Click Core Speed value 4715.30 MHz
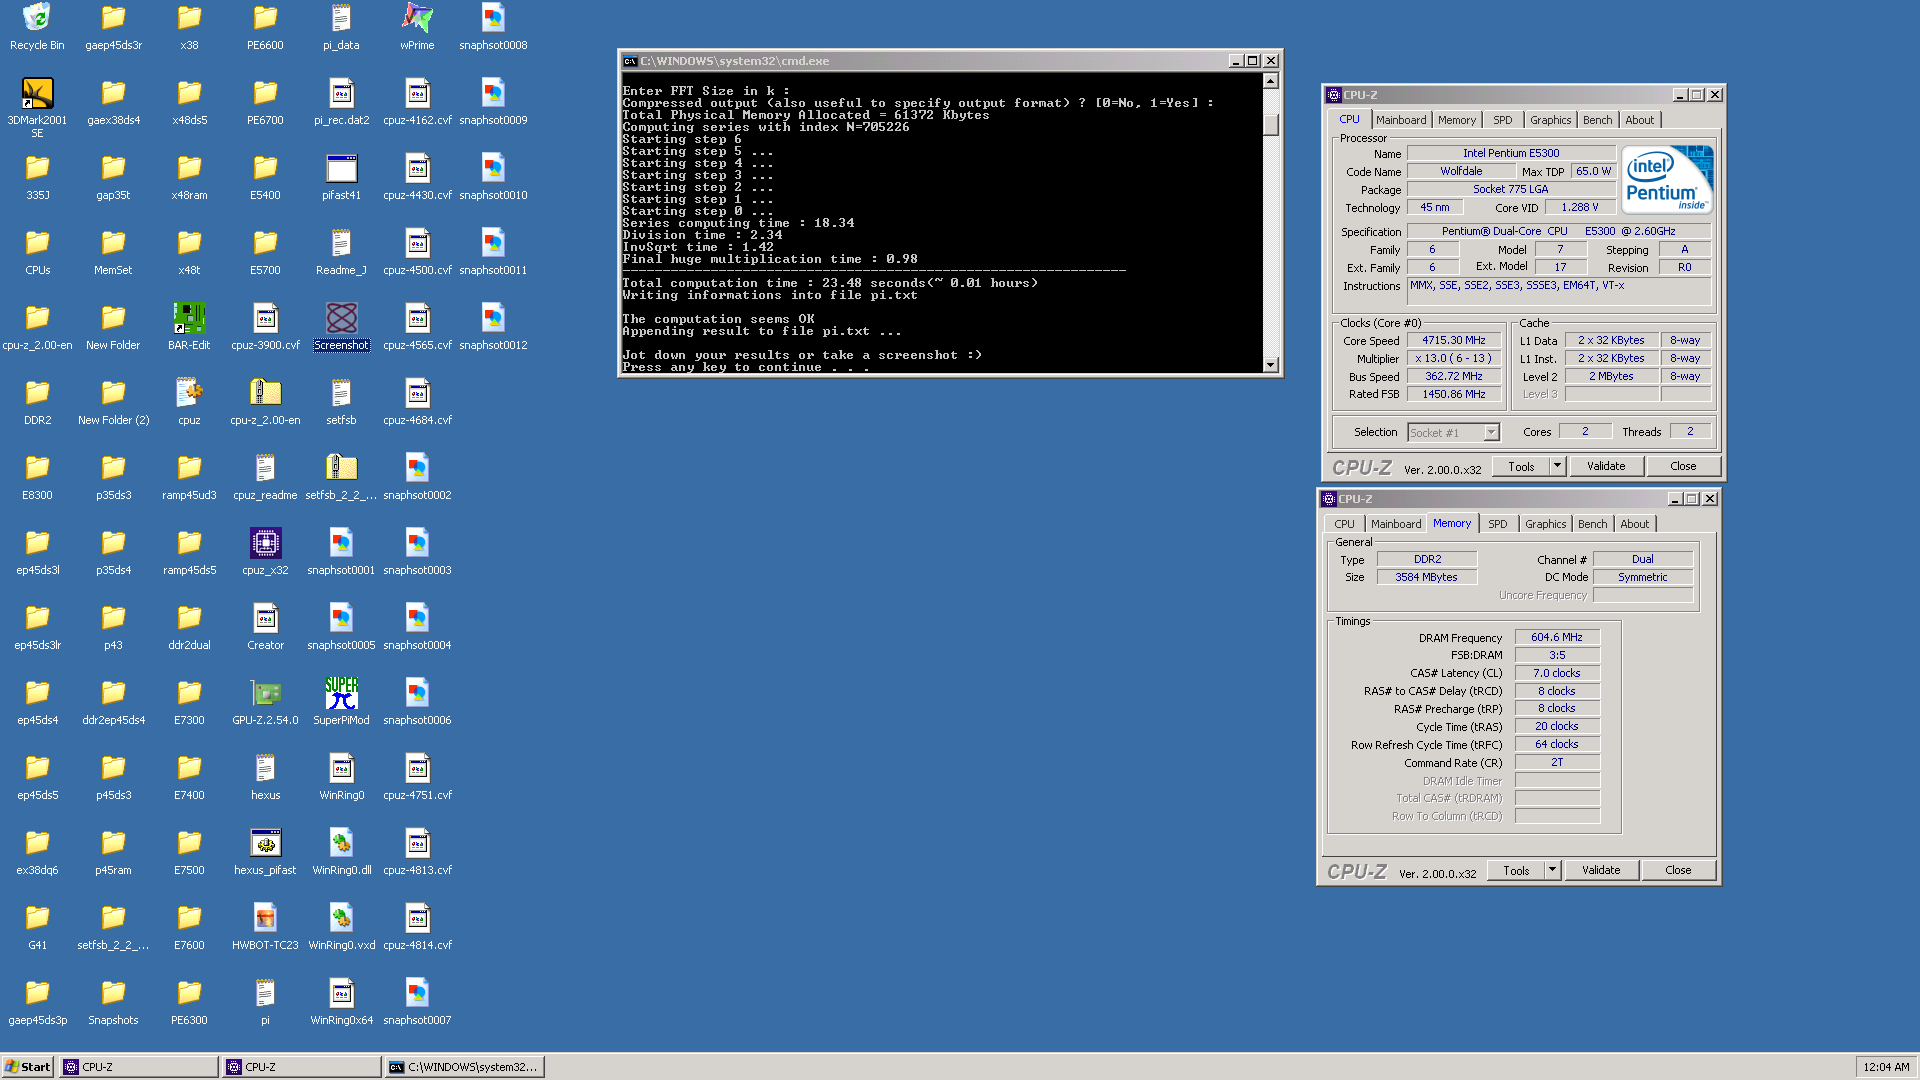 [1454, 340]
